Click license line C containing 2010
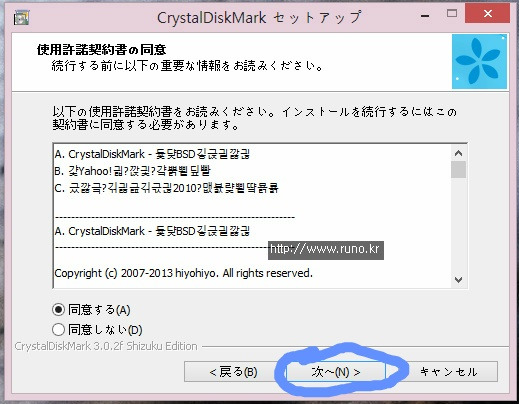The image size is (519, 404). click(166, 188)
